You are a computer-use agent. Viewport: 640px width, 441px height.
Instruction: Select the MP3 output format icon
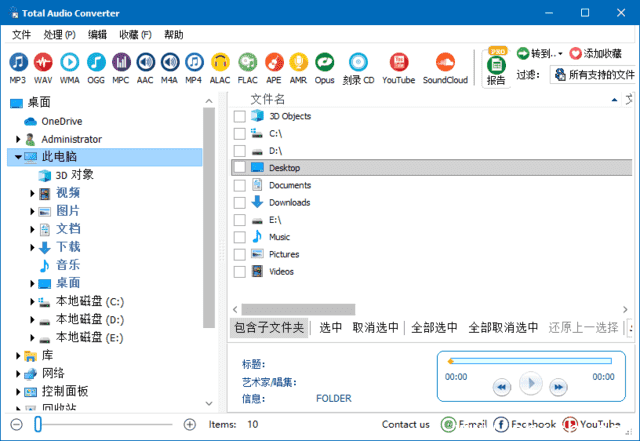tap(18, 64)
